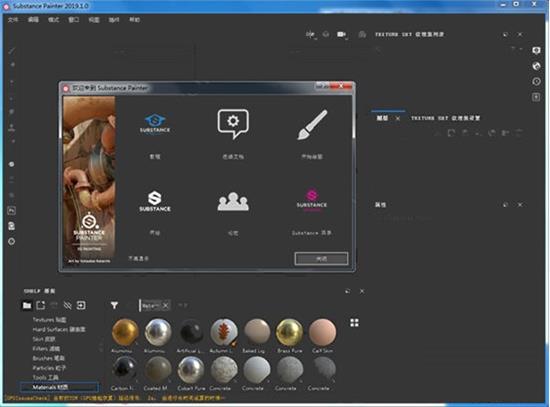Open the symmetry dropdown in top toolbar

click(x=311, y=34)
